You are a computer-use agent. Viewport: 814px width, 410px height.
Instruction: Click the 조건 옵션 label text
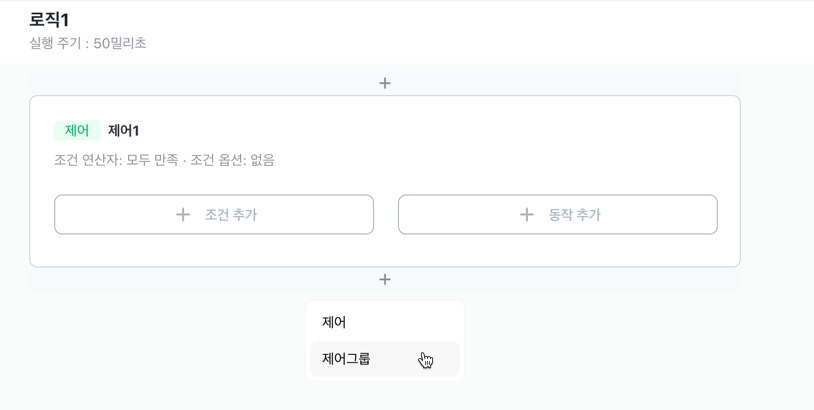pos(218,160)
